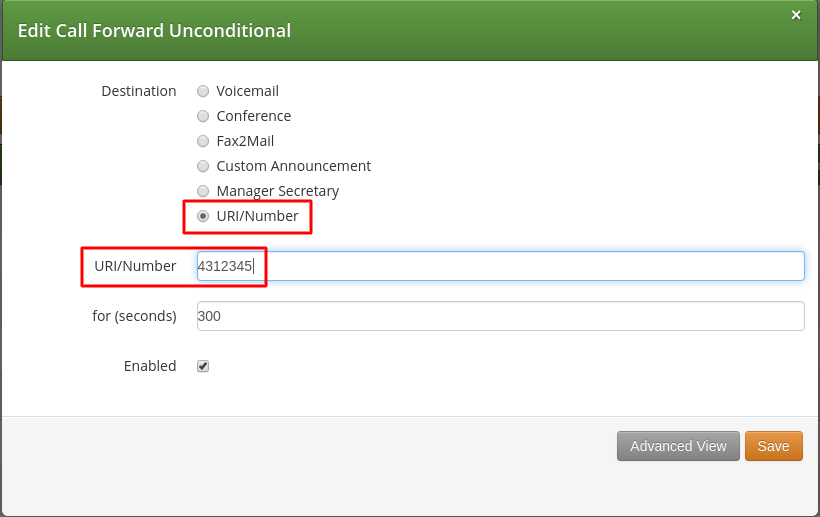Open the Advanced View
Screen dimensions: 820x517
coord(678,446)
